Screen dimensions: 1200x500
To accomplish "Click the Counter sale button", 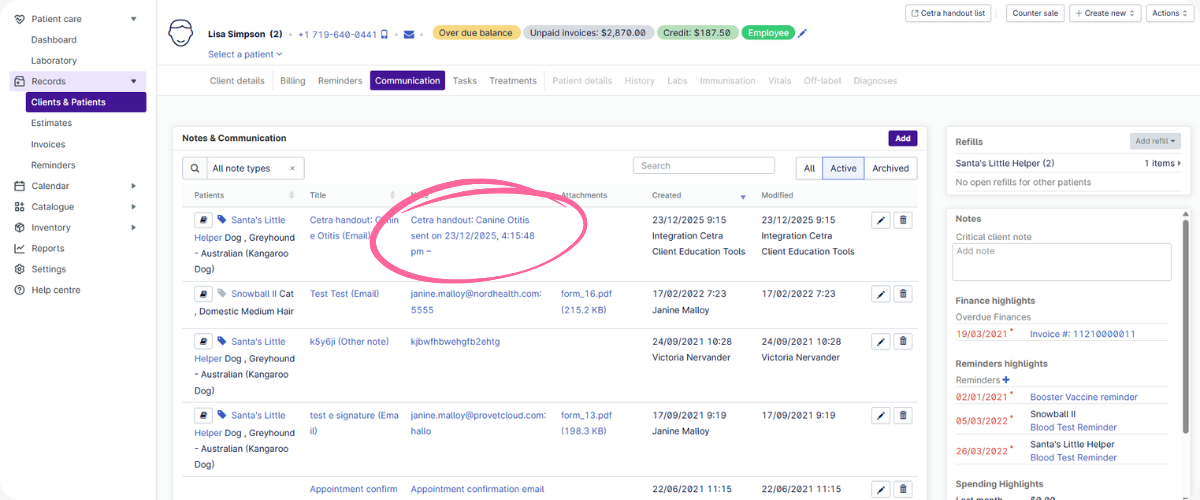I will click(x=1034, y=13).
